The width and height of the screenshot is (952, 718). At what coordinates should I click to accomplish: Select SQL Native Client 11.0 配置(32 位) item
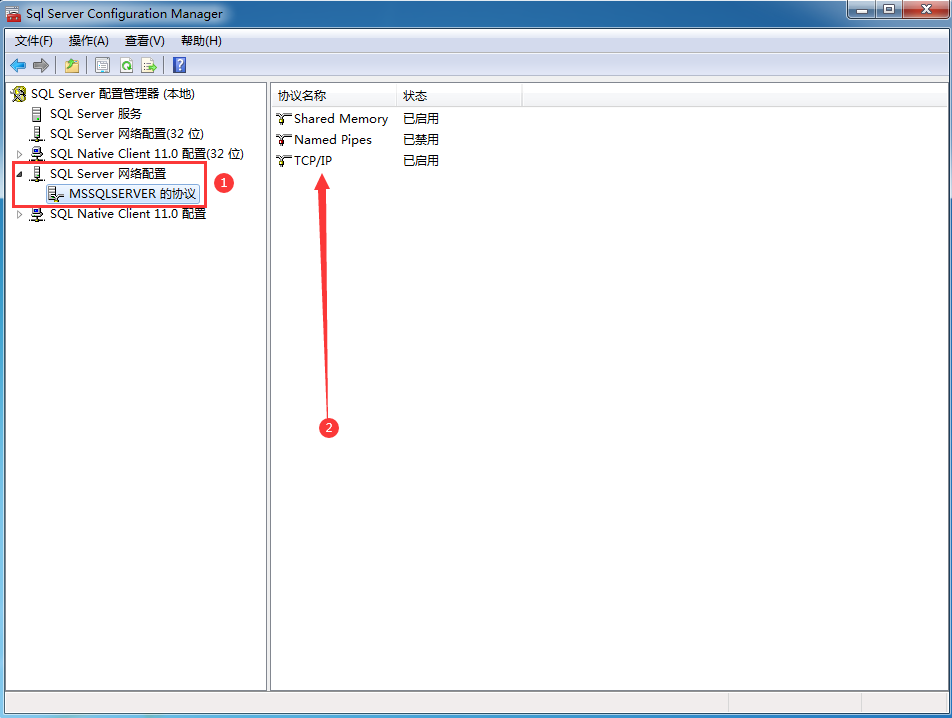click(x=147, y=154)
